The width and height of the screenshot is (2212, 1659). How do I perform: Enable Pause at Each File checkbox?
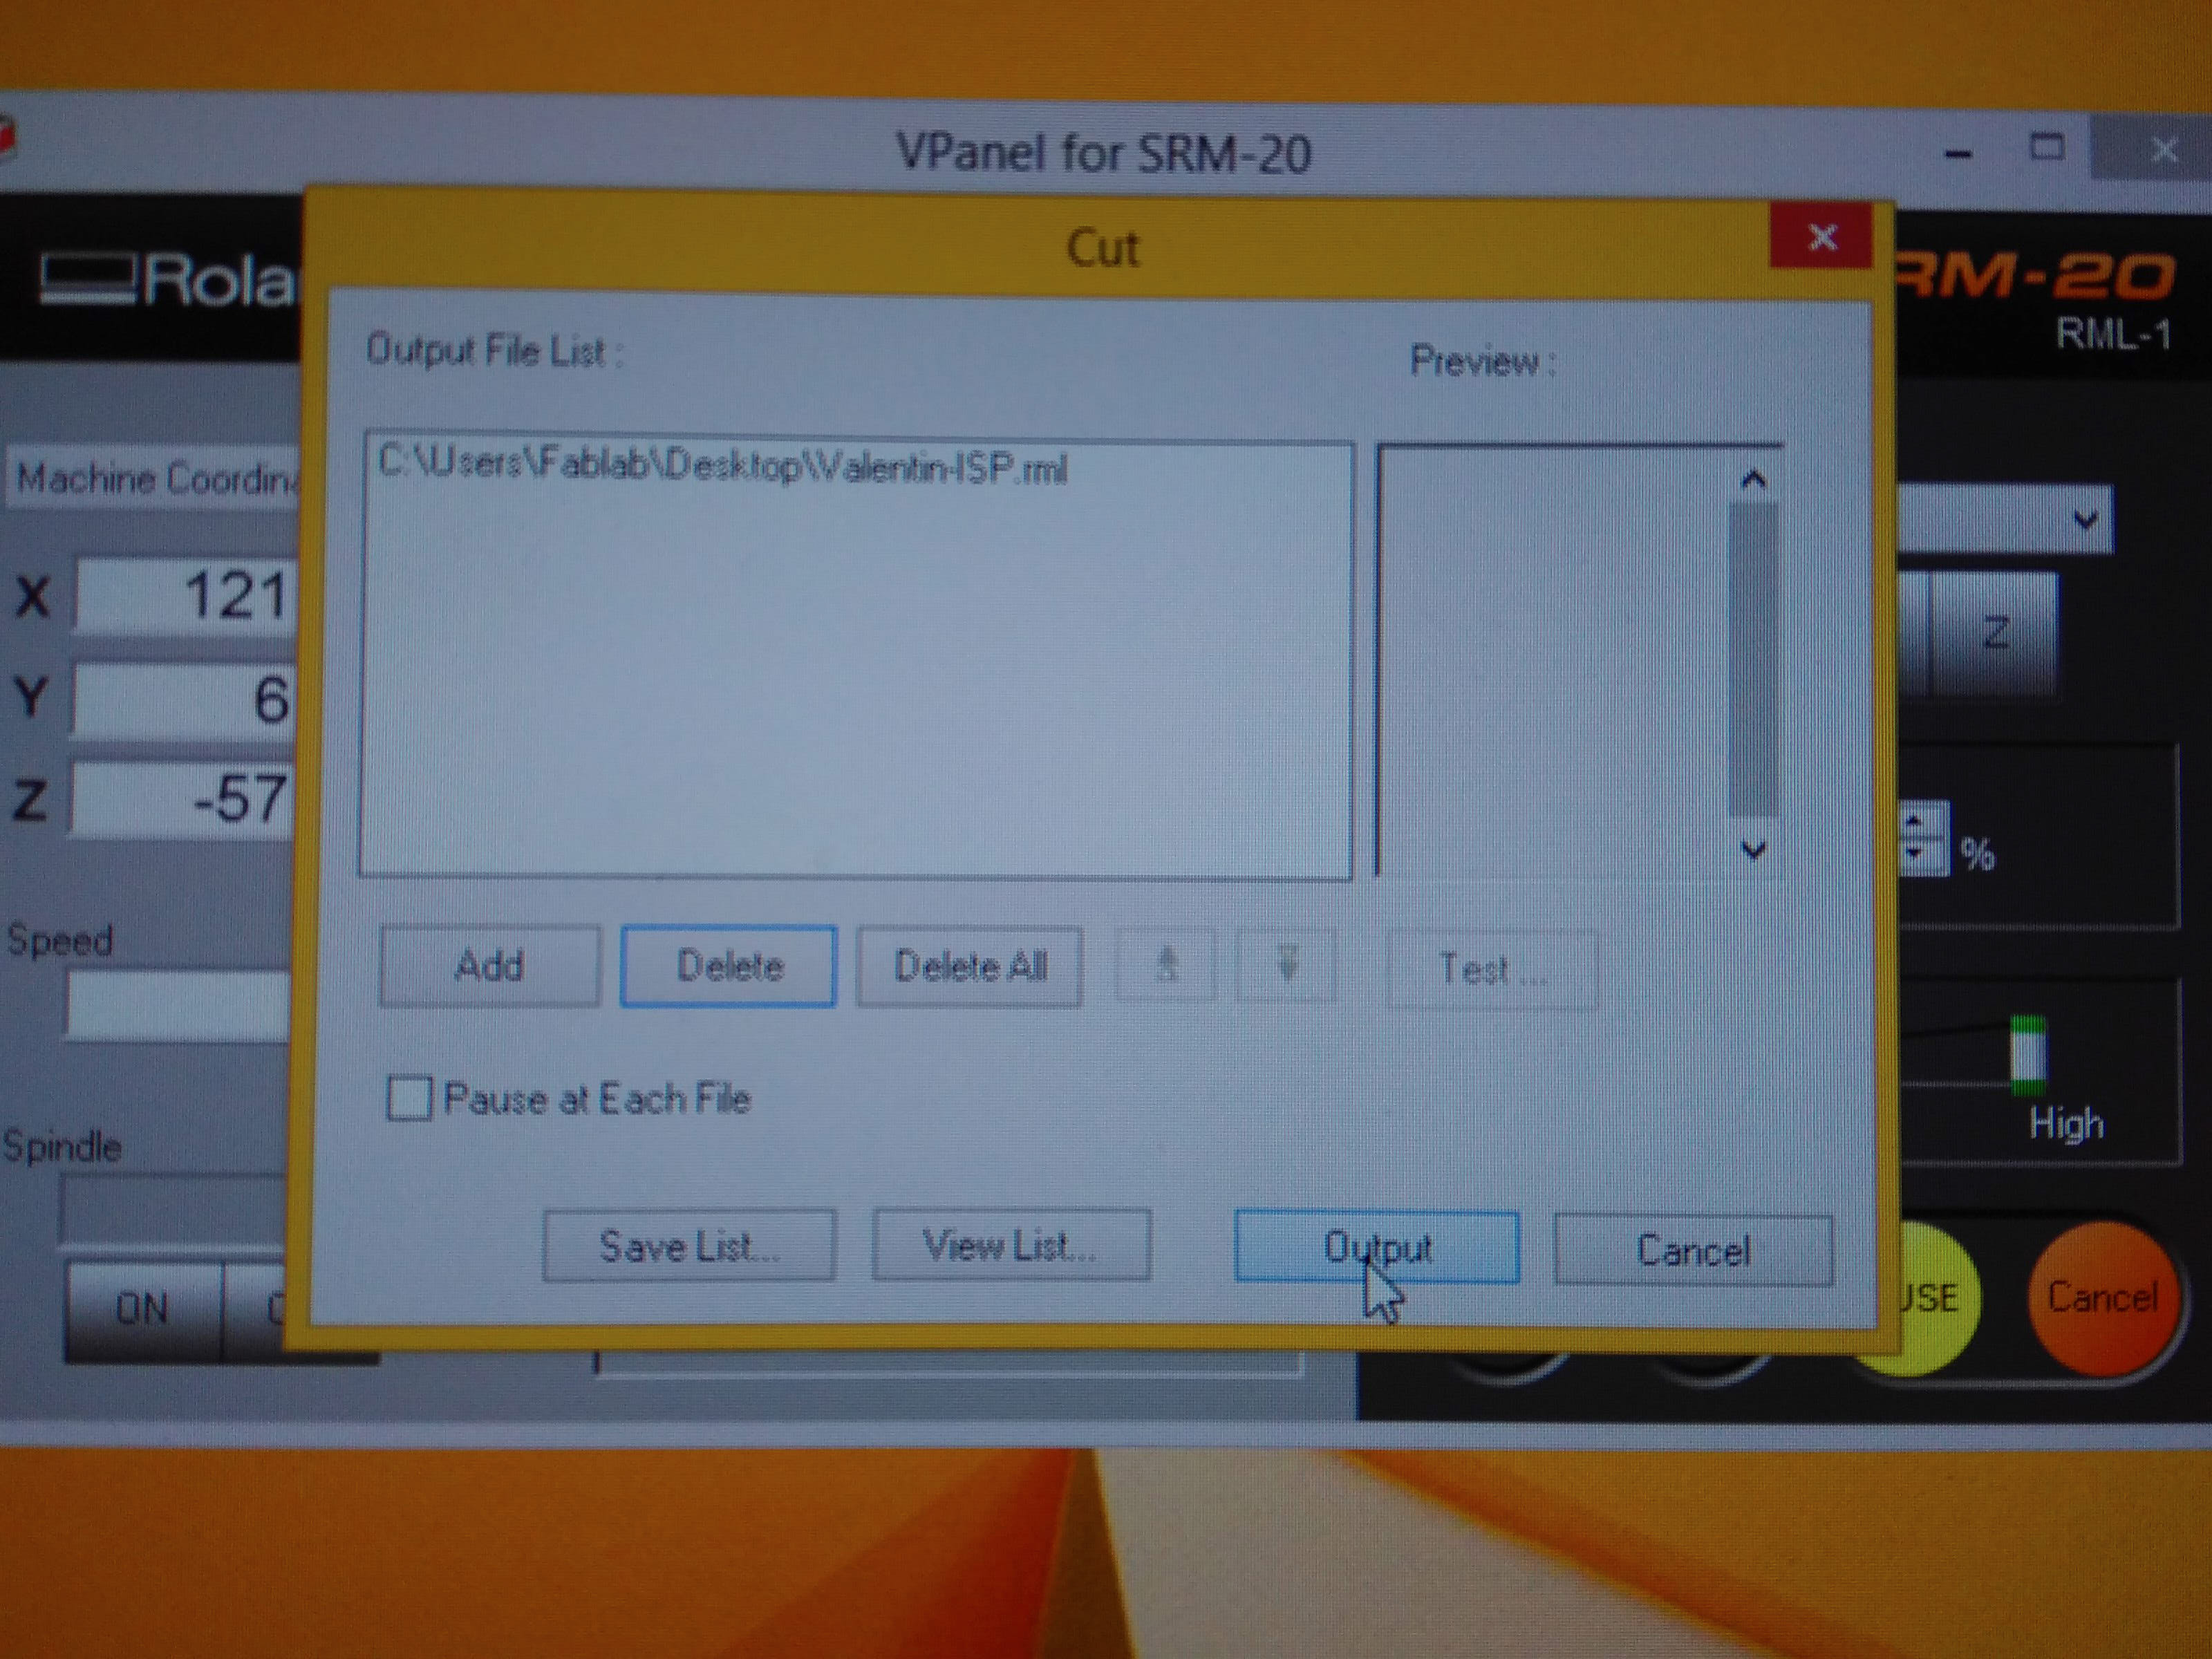point(409,1098)
